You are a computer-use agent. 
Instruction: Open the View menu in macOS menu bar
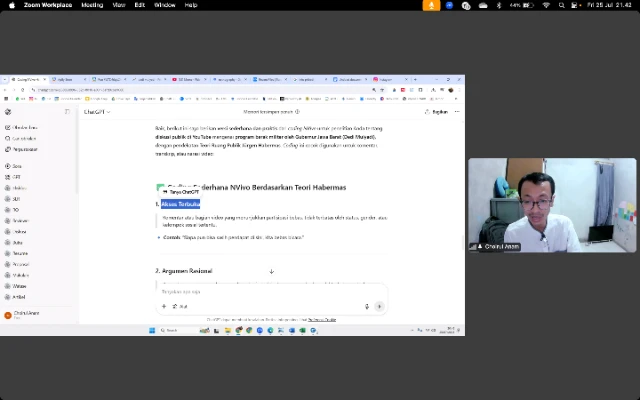click(119, 5)
